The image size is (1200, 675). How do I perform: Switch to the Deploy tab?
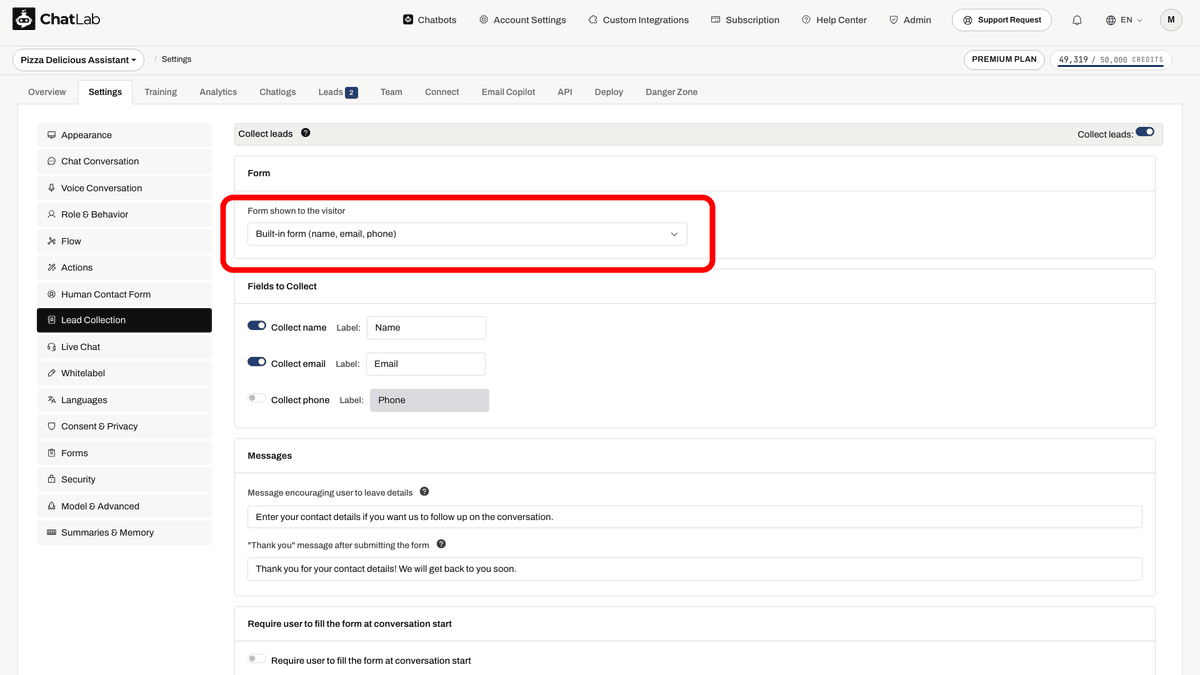pyautogui.click(x=609, y=92)
